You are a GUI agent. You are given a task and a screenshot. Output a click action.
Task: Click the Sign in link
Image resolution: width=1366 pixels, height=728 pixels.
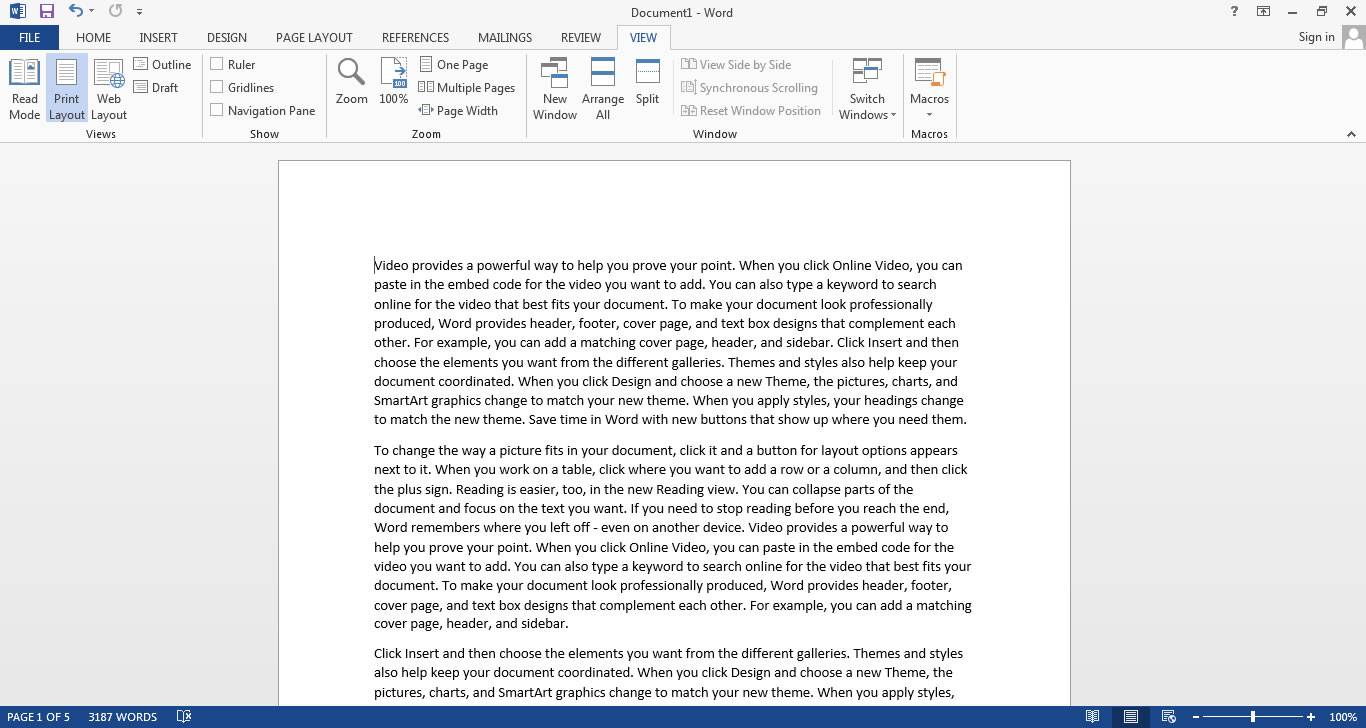point(1315,37)
